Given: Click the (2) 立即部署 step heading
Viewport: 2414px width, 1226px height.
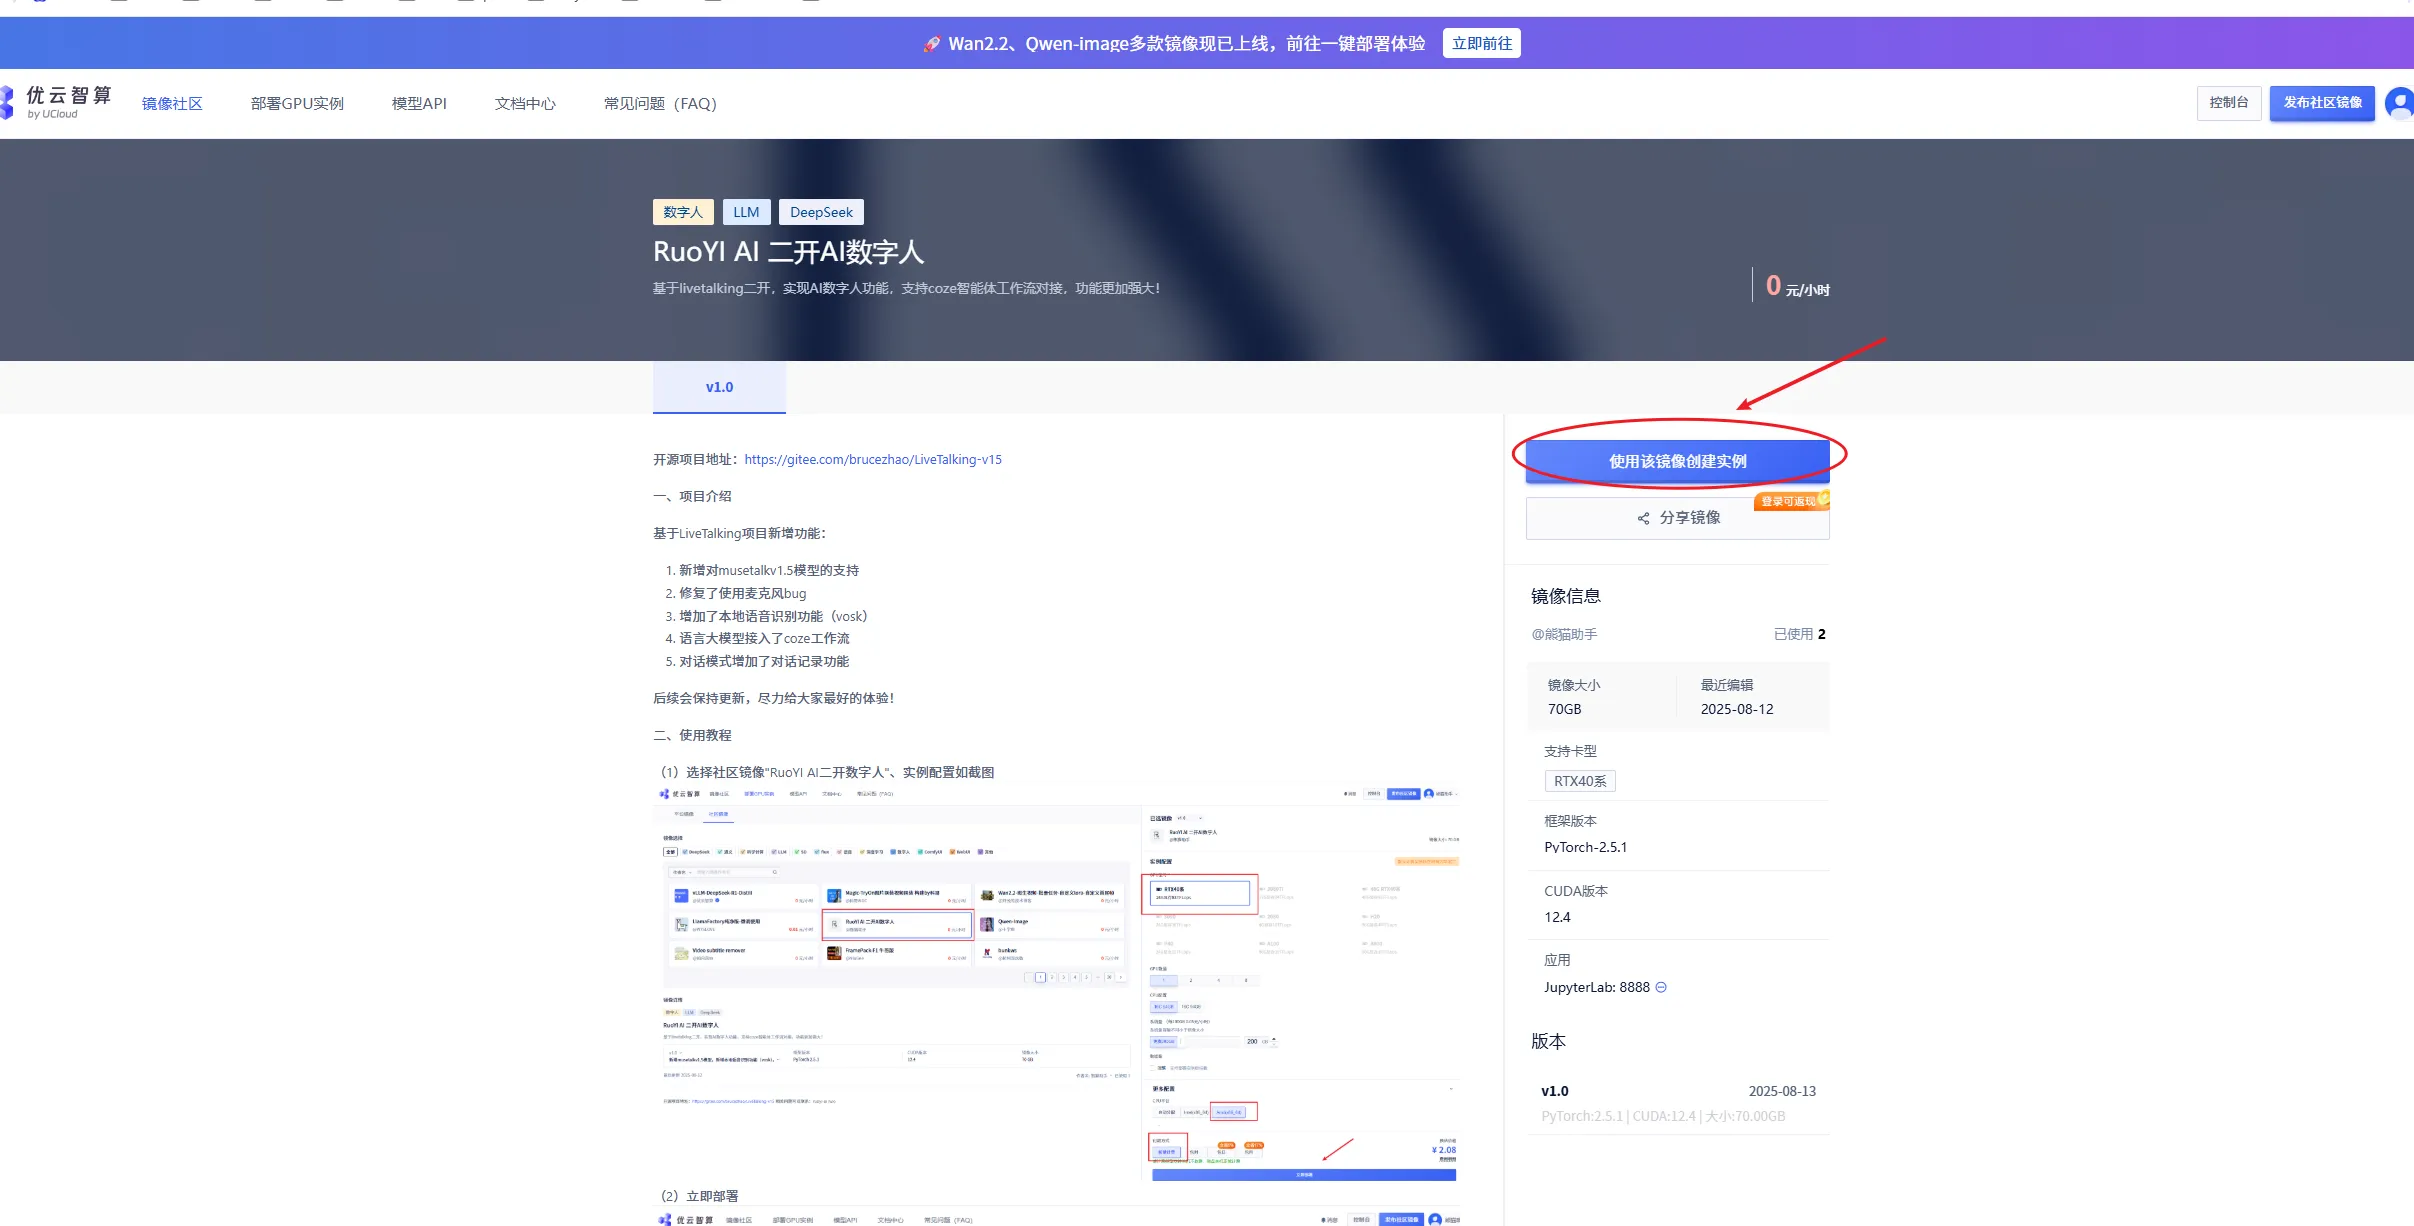Looking at the screenshot, I should tap(699, 1196).
